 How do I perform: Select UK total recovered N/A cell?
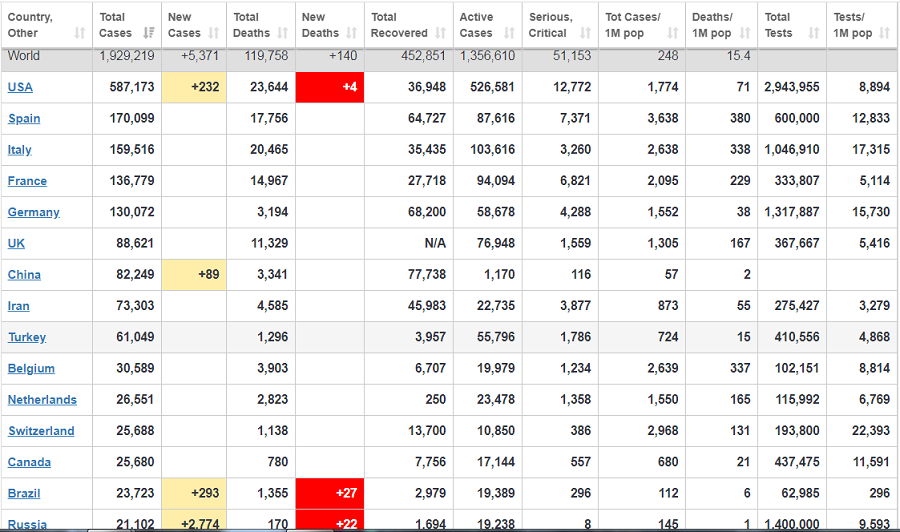[x=436, y=243]
